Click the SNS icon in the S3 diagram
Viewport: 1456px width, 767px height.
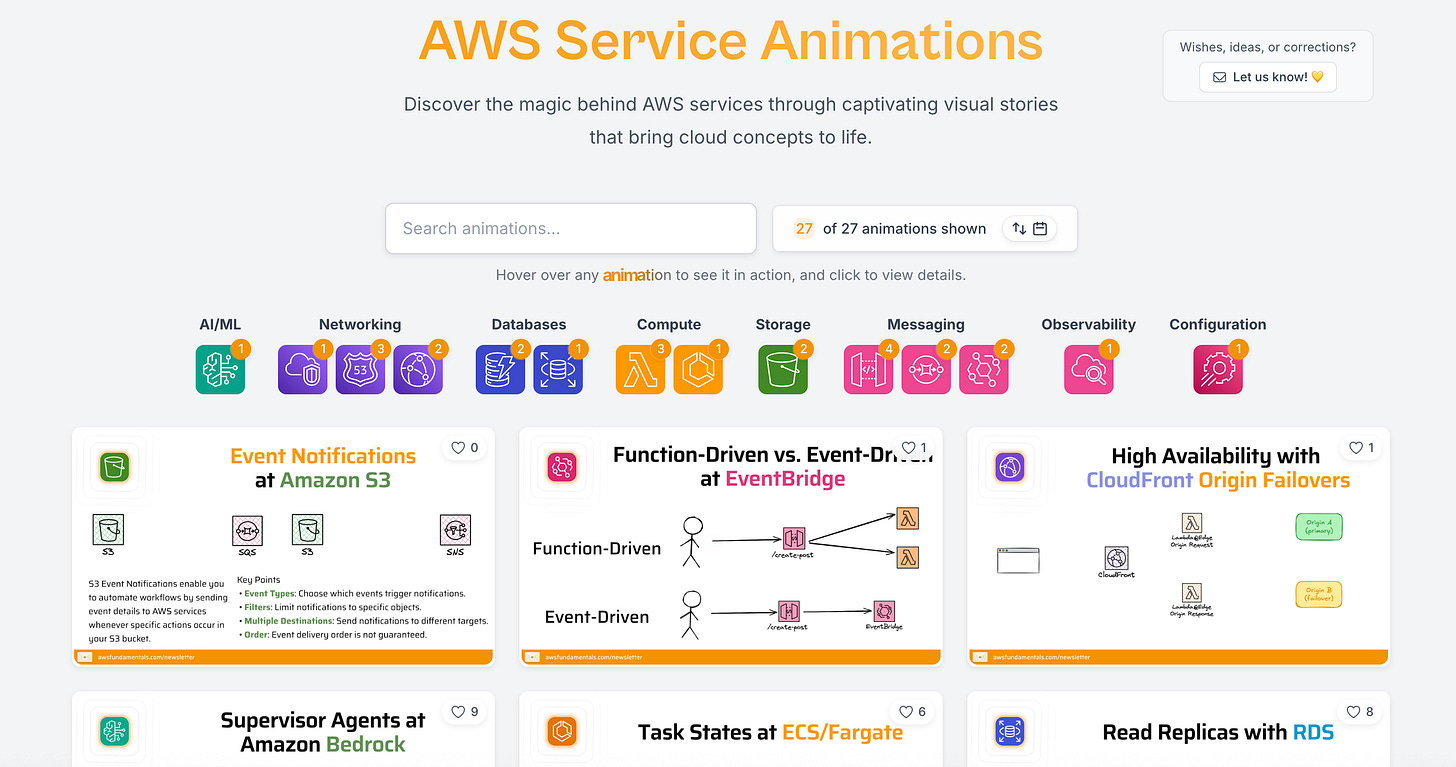(455, 530)
